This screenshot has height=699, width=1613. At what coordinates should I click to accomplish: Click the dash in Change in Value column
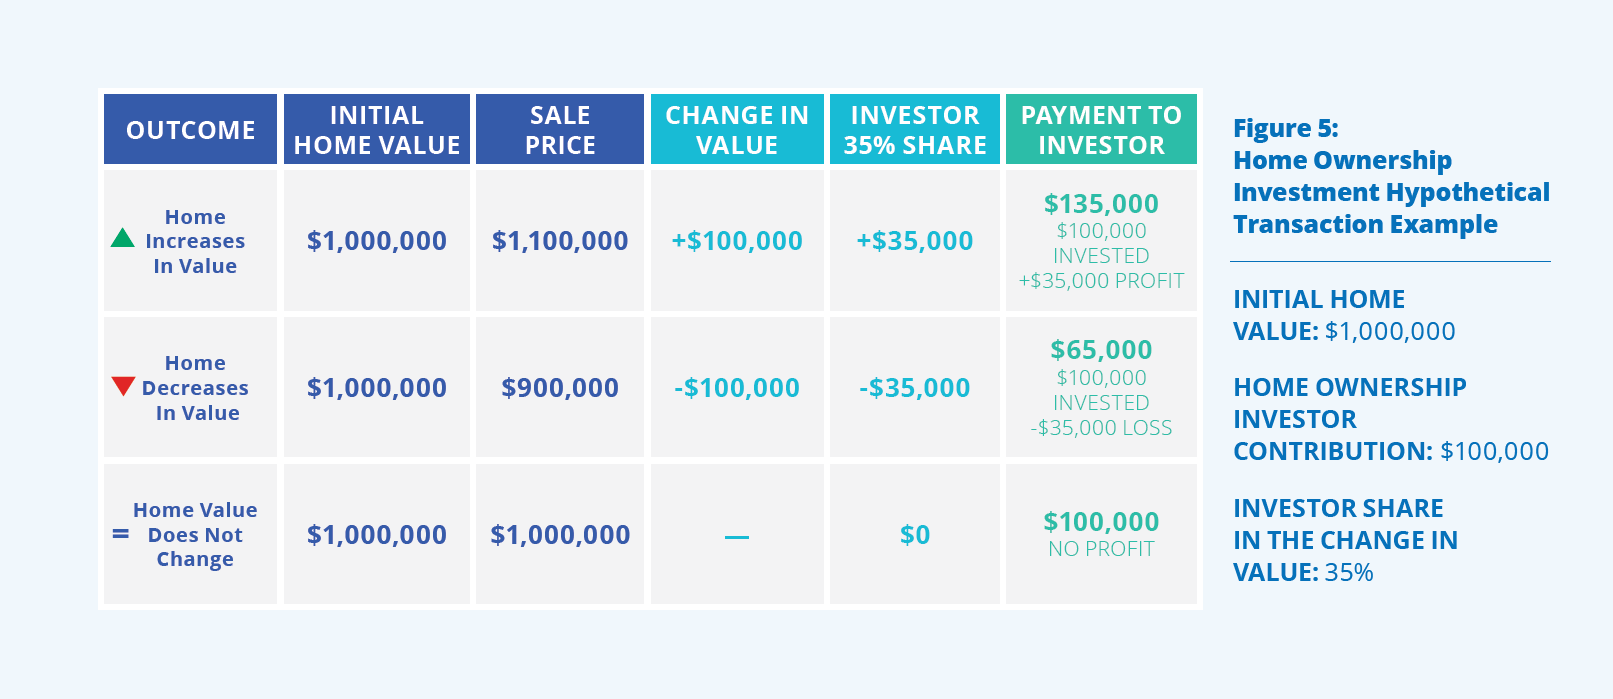[737, 537]
